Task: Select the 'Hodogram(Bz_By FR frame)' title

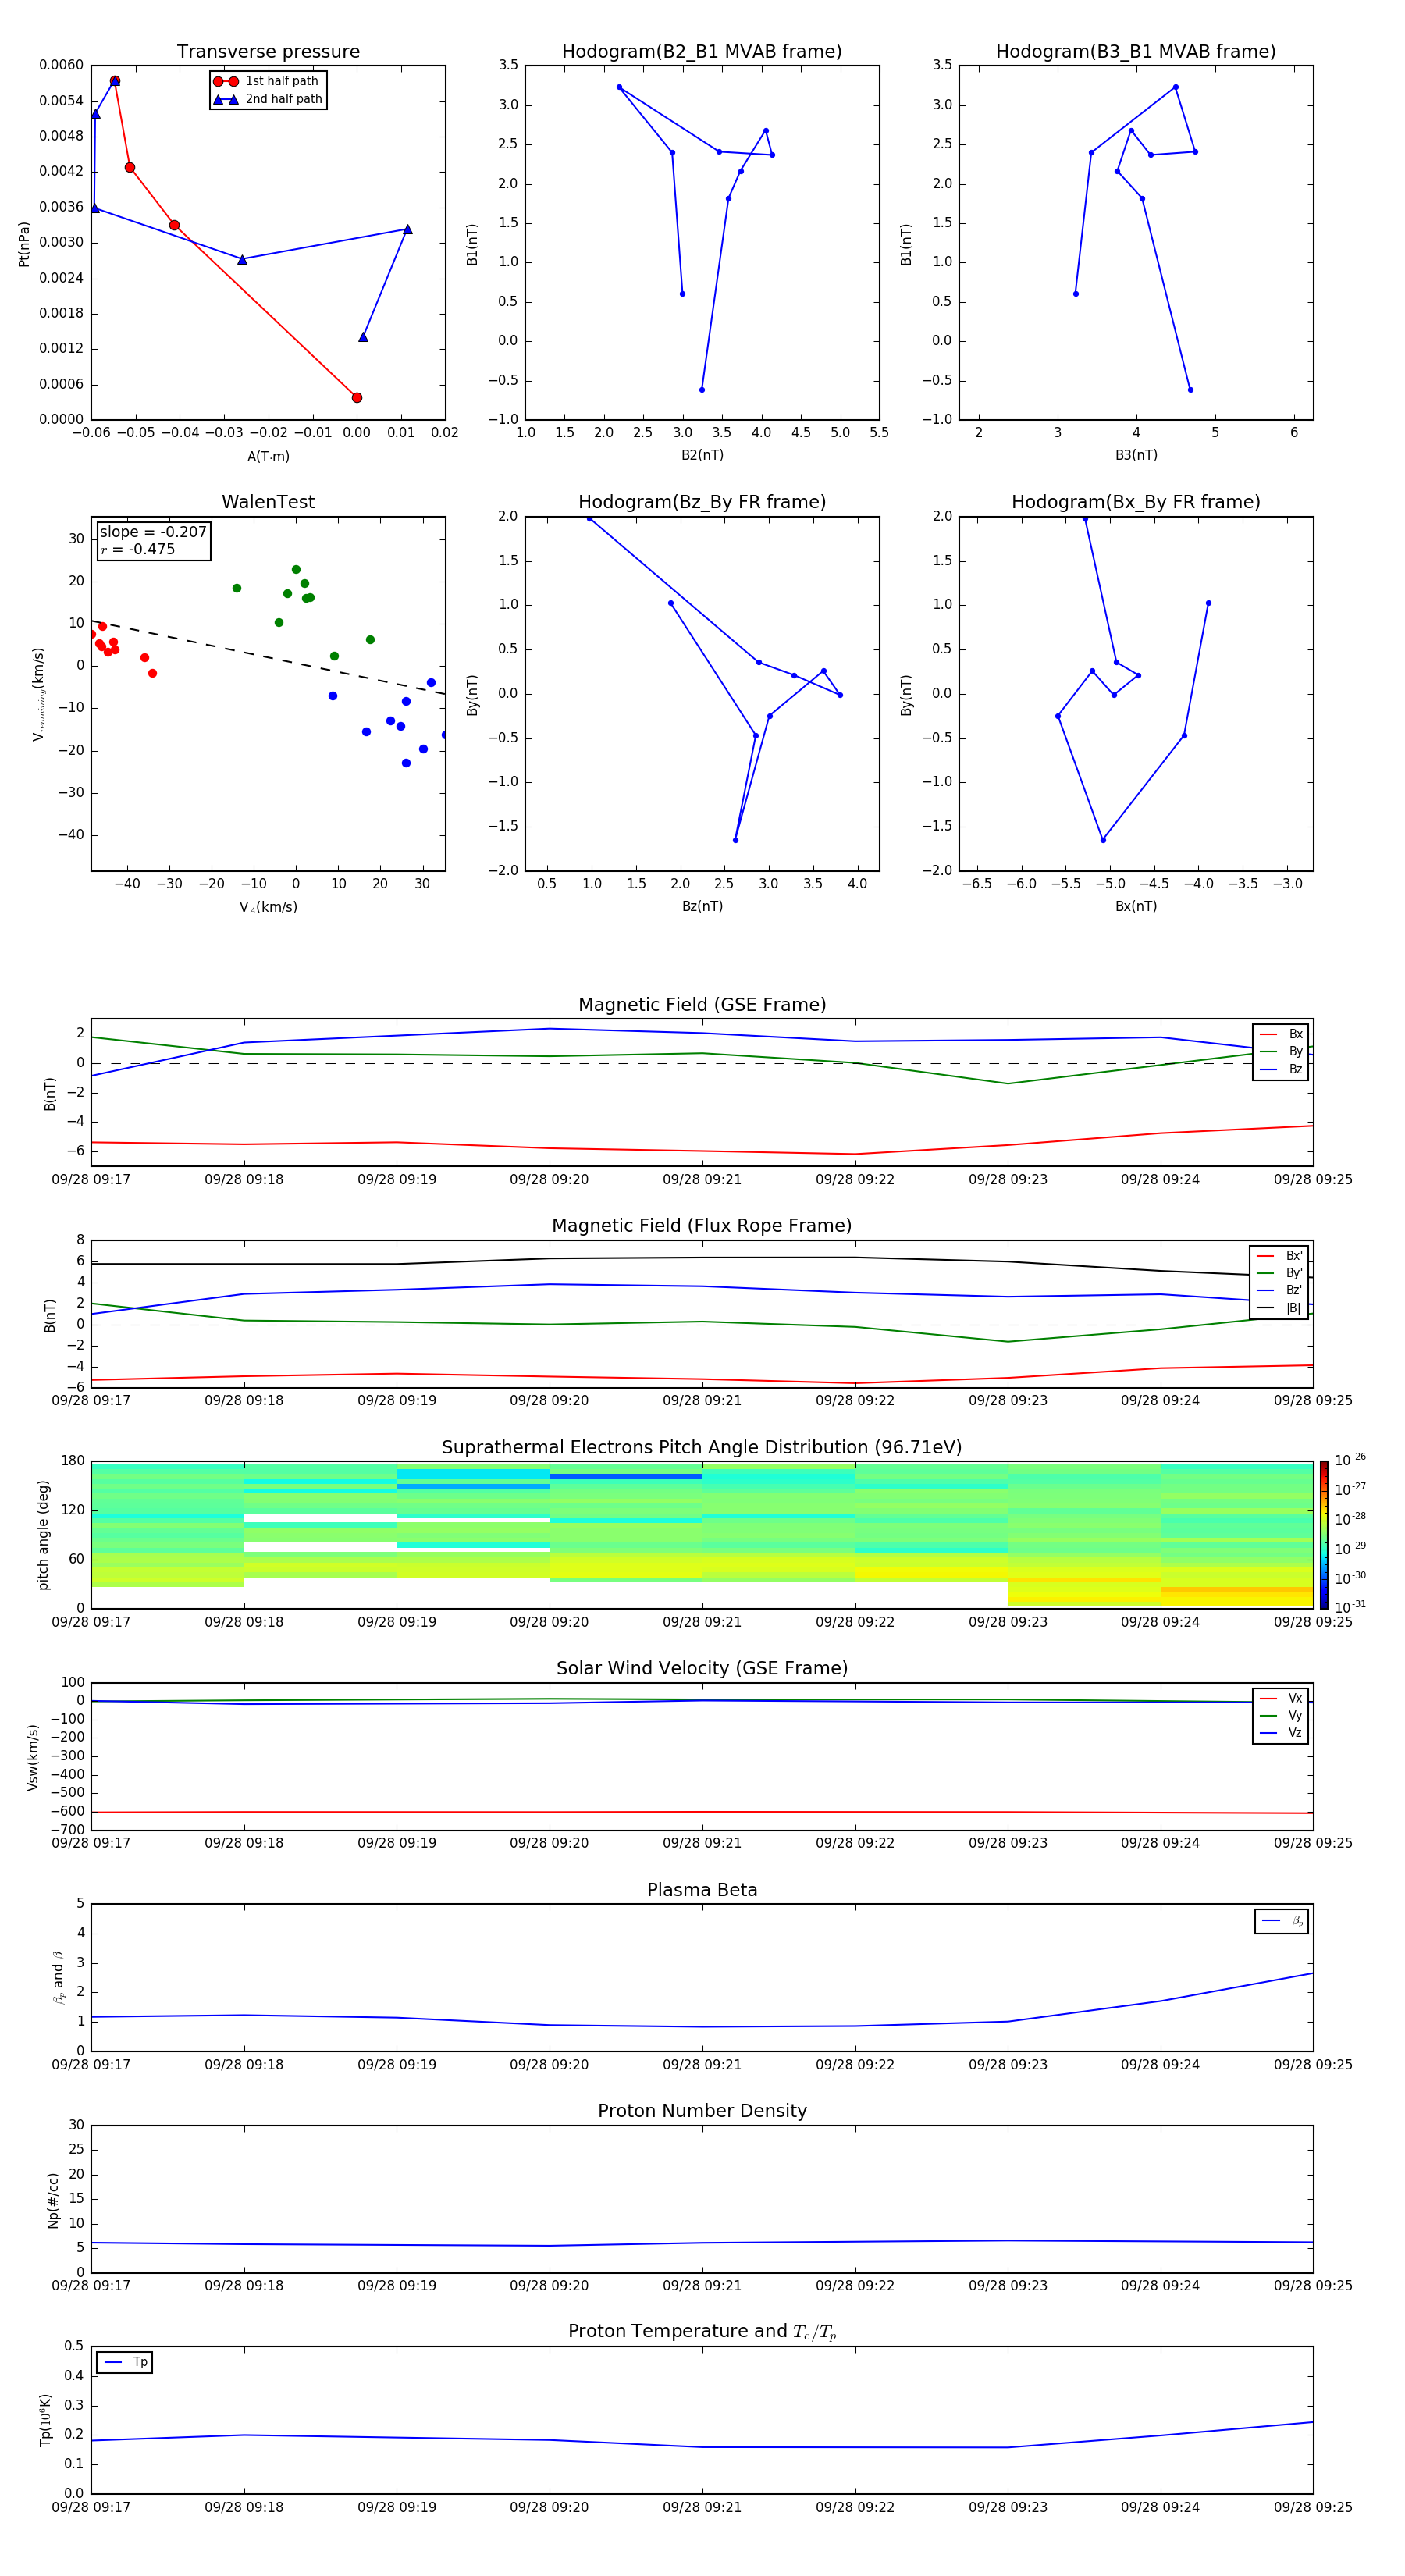Action: coord(702,502)
